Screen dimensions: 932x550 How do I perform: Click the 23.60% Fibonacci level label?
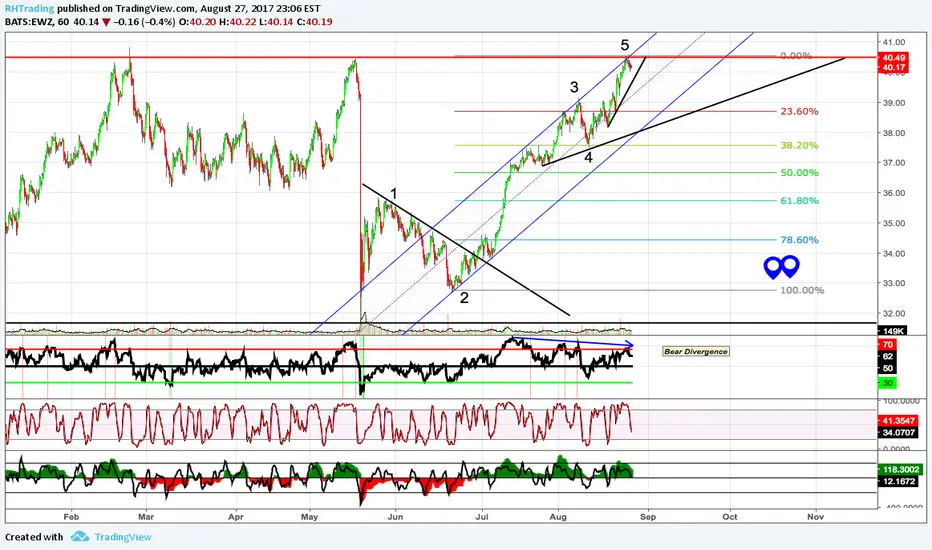pos(799,111)
